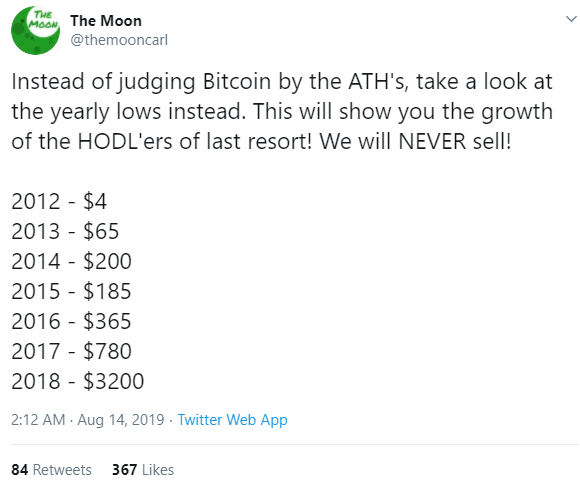The height and width of the screenshot is (485, 580).
Task: Click the 2015 - $185 line
Action: tap(71, 291)
